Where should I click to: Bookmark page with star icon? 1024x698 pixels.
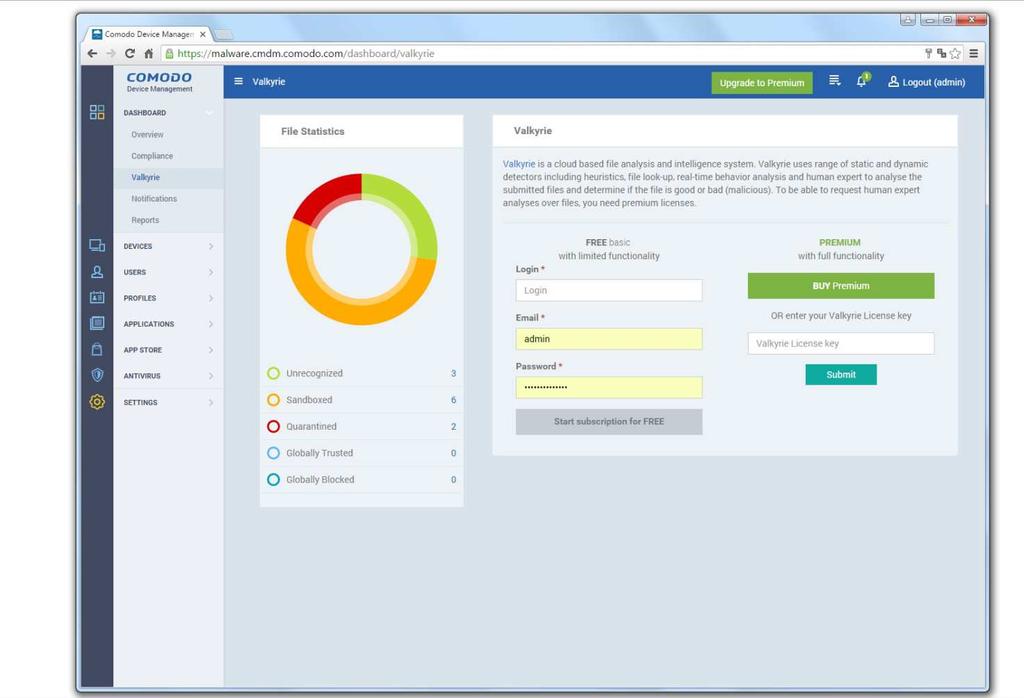click(955, 54)
